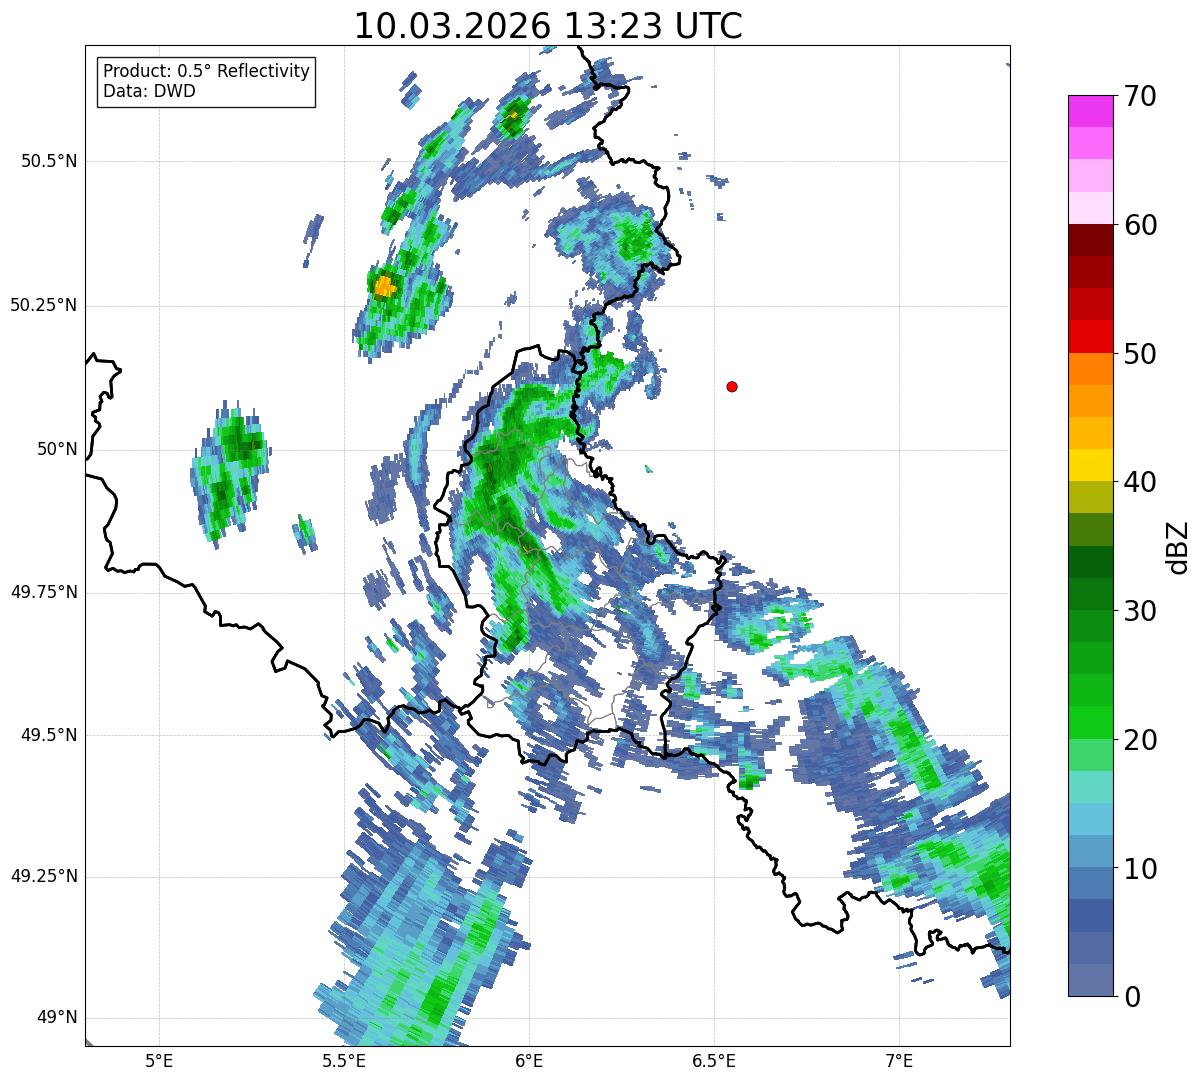
Task: Click the latitude label "49.25°N"
Action: (44, 877)
